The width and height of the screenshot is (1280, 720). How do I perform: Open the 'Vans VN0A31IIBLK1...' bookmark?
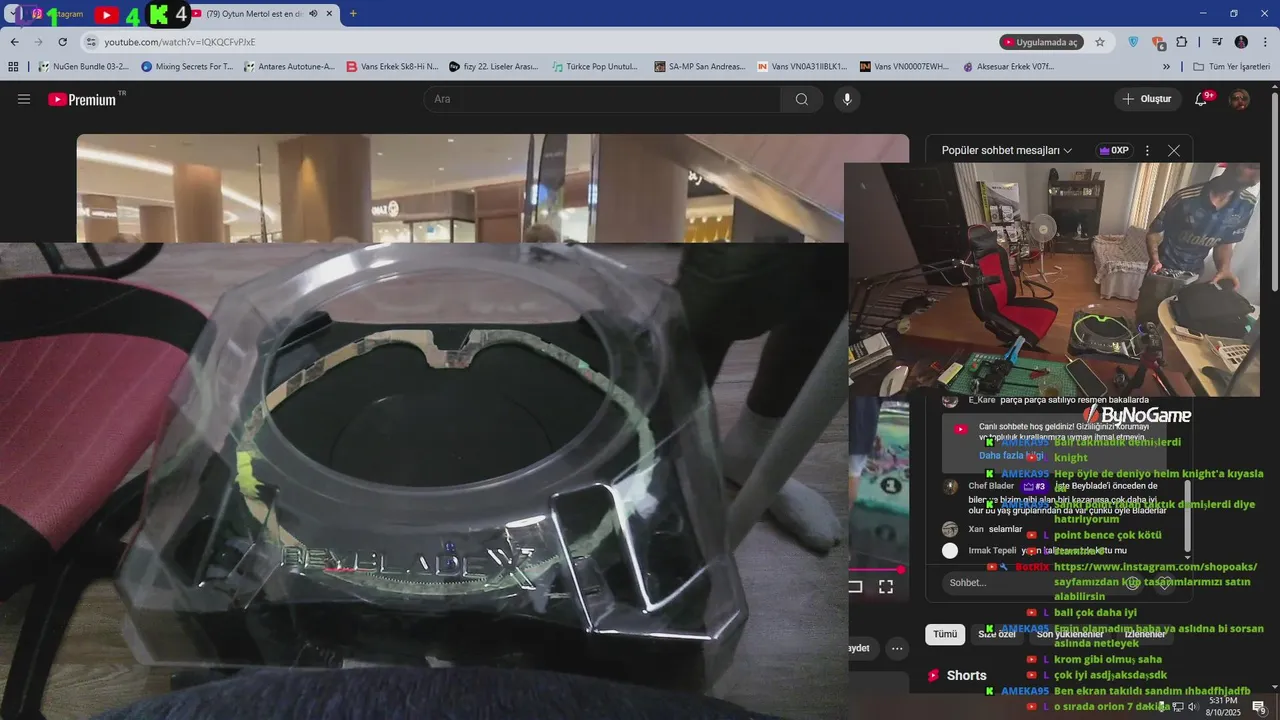pyautogui.click(x=802, y=67)
